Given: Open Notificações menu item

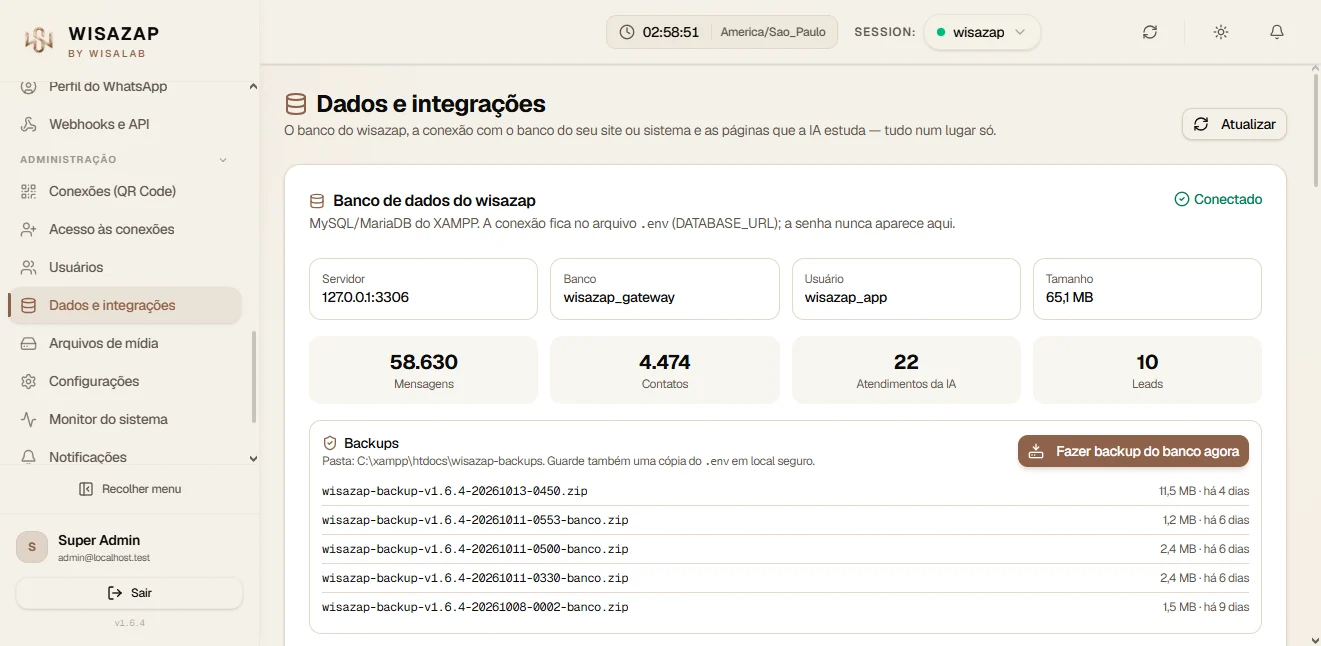Looking at the screenshot, I should pos(125,457).
